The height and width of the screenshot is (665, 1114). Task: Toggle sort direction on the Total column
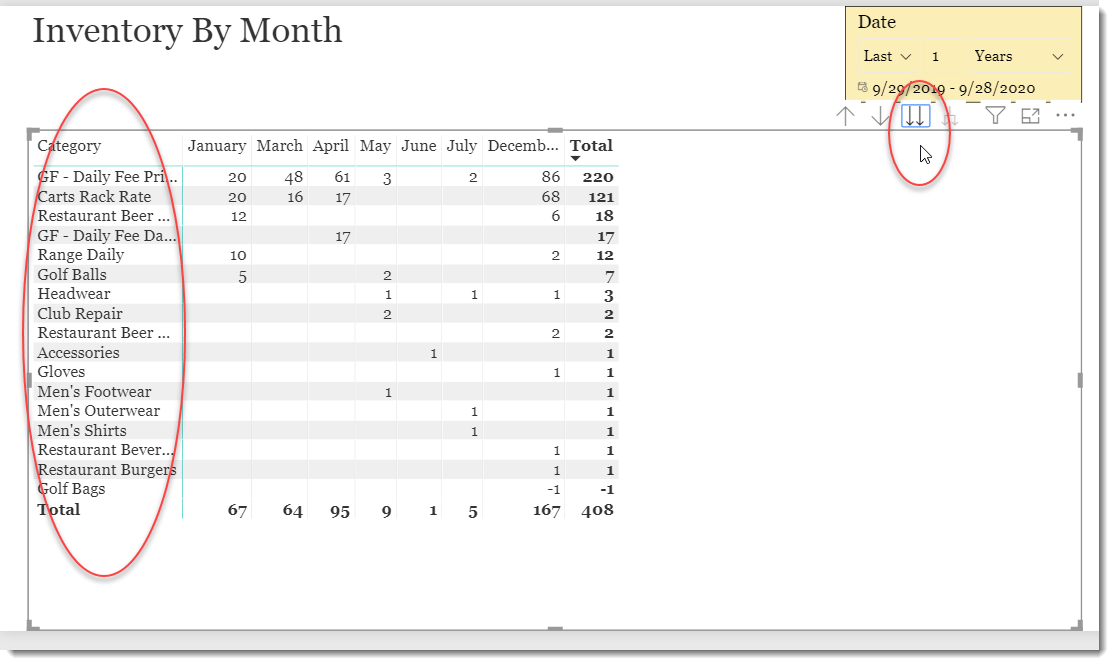pyautogui.click(x=591, y=145)
